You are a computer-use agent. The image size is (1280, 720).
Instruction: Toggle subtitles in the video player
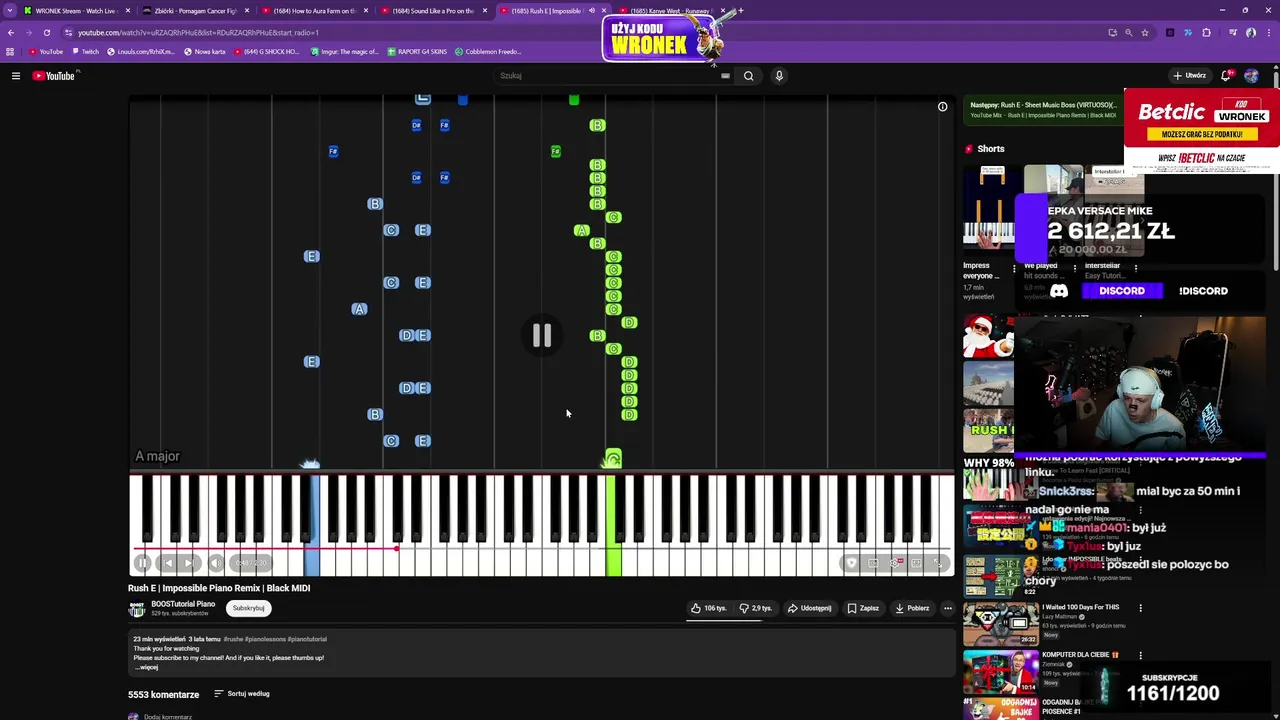click(x=873, y=563)
